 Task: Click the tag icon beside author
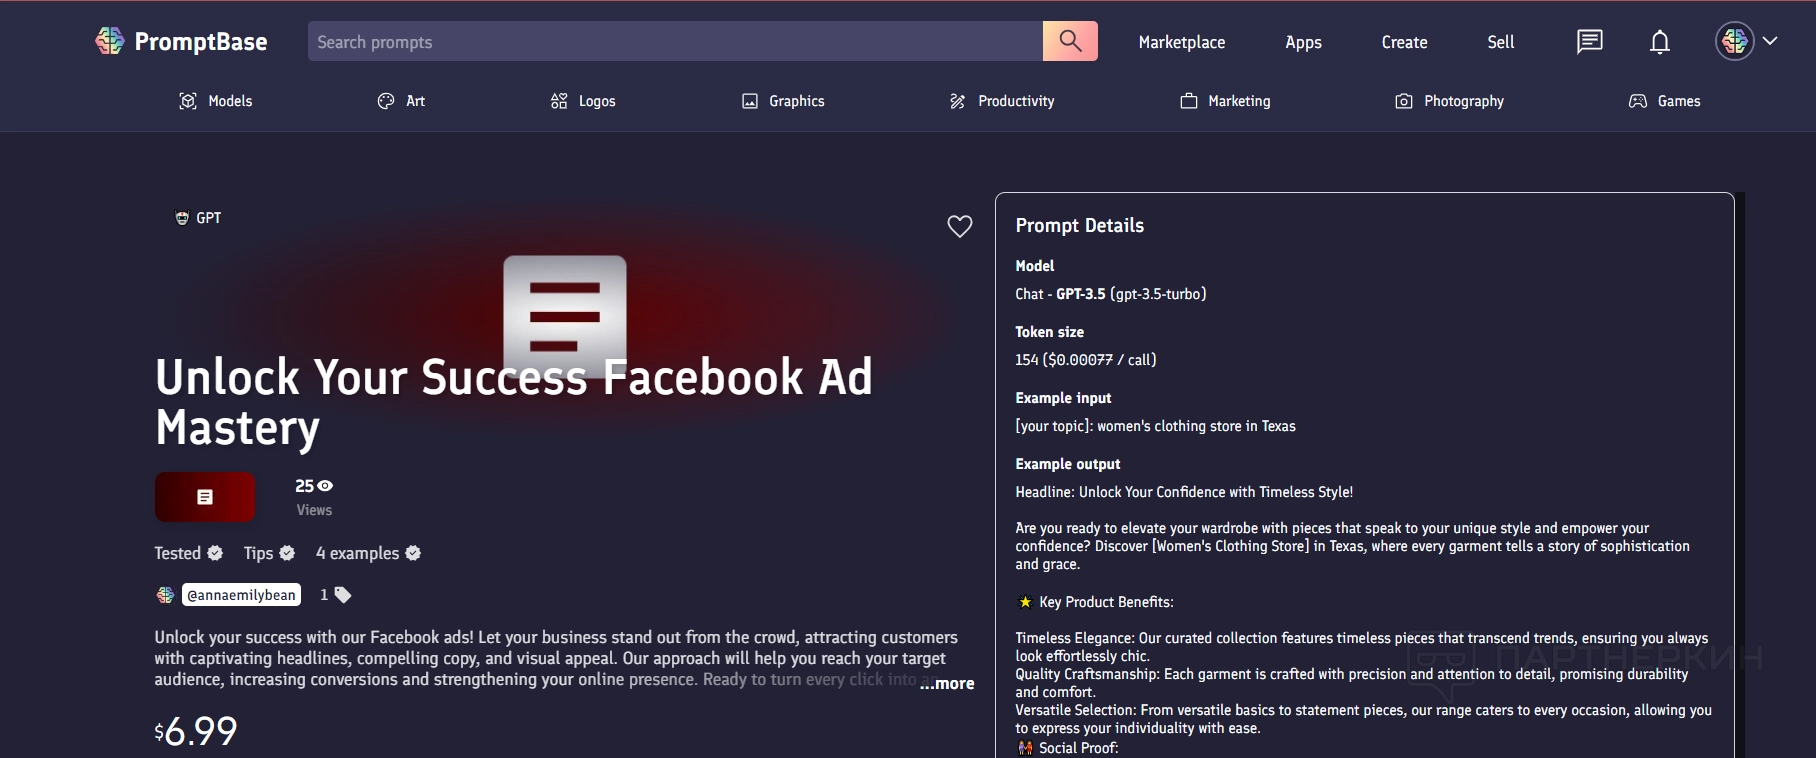pyautogui.click(x=343, y=595)
